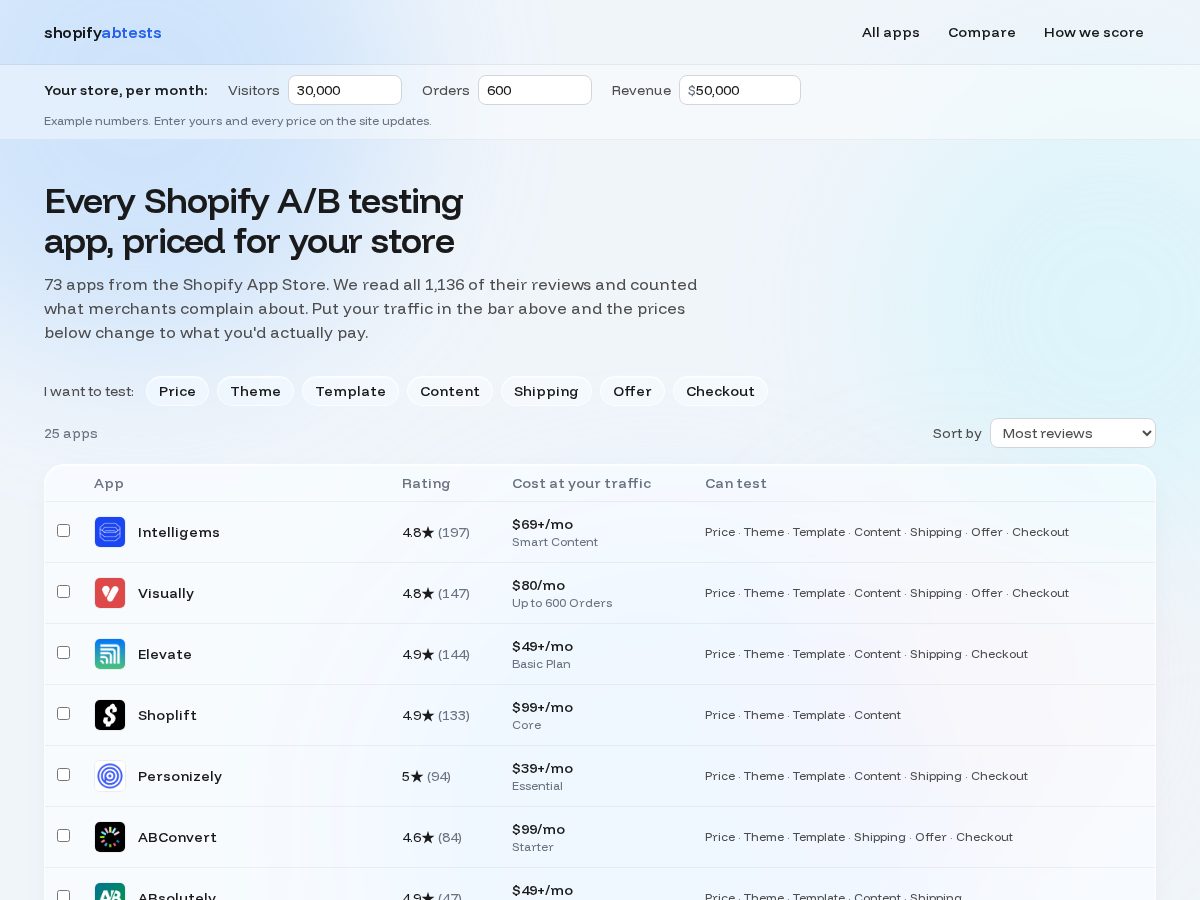Filter by Content test type
The image size is (1200, 900).
(x=450, y=391)
